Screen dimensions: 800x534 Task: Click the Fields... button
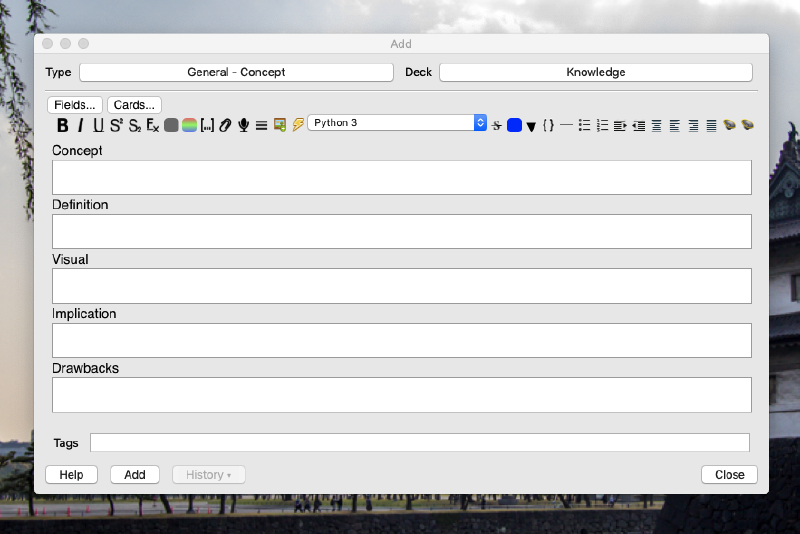coord(75,105)
